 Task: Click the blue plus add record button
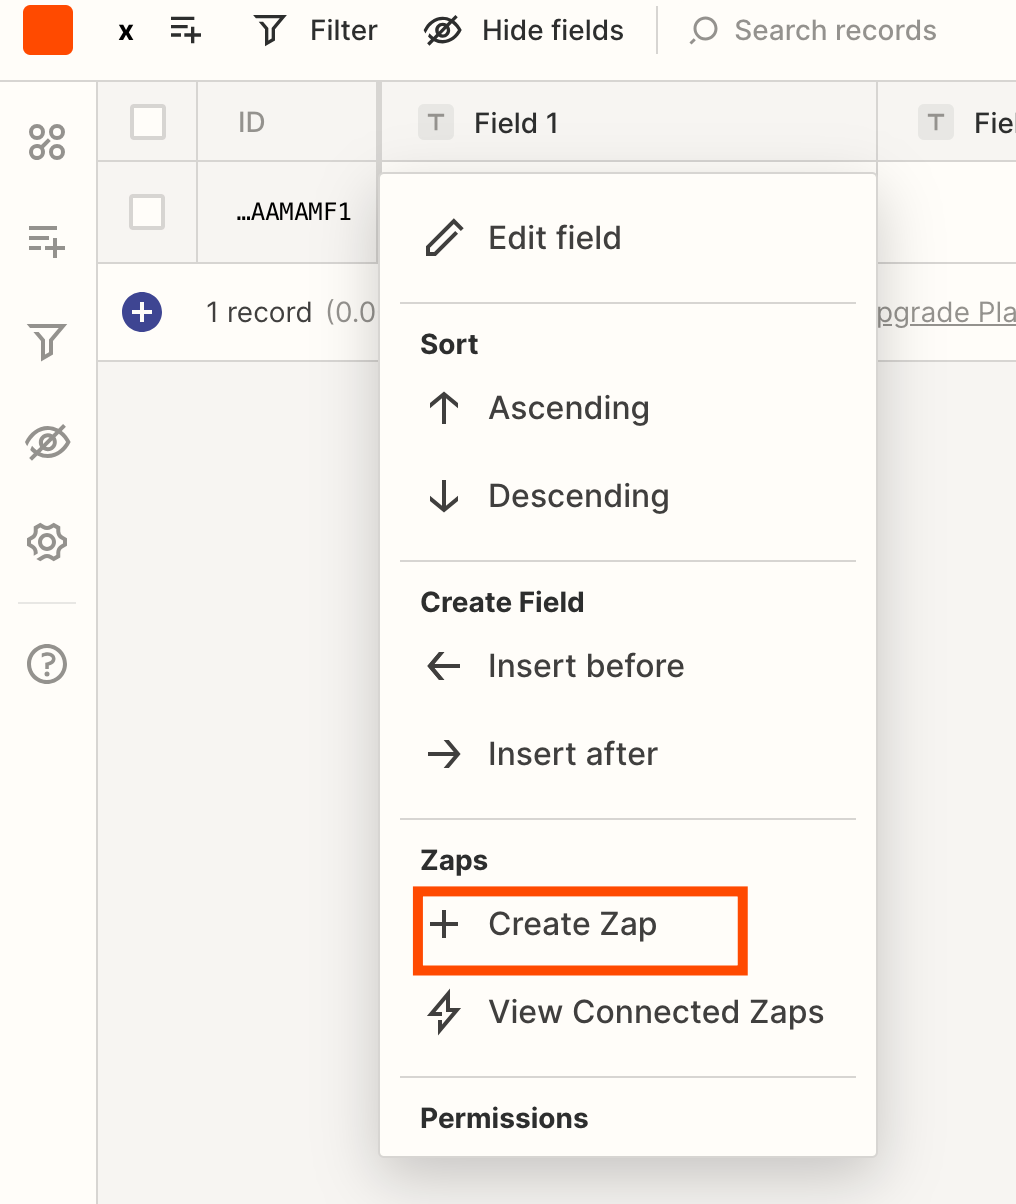142,312
